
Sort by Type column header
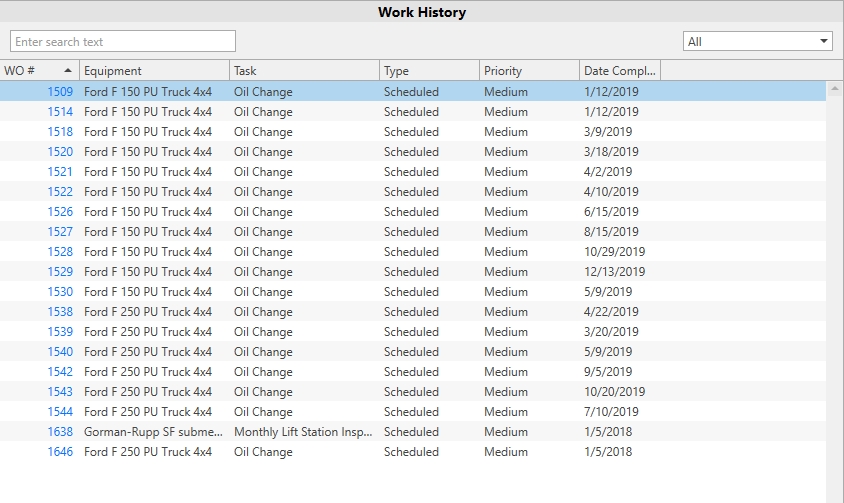click(430, 71)
